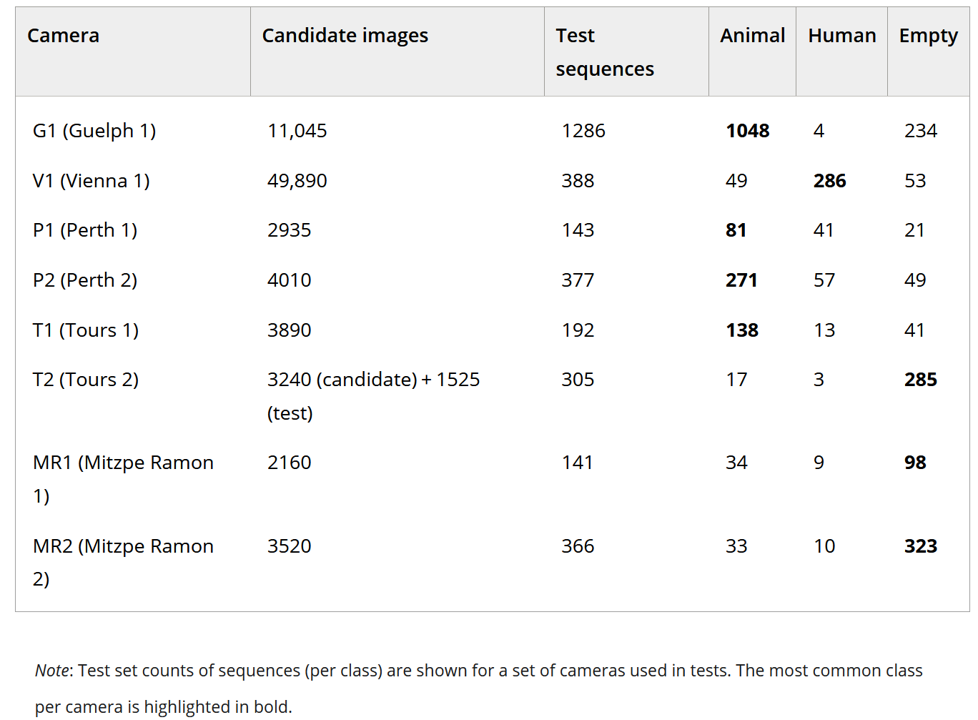Select the P2 (Perth 2) row label
Viewport: 978px width, 720px height.
pos(85,280)
